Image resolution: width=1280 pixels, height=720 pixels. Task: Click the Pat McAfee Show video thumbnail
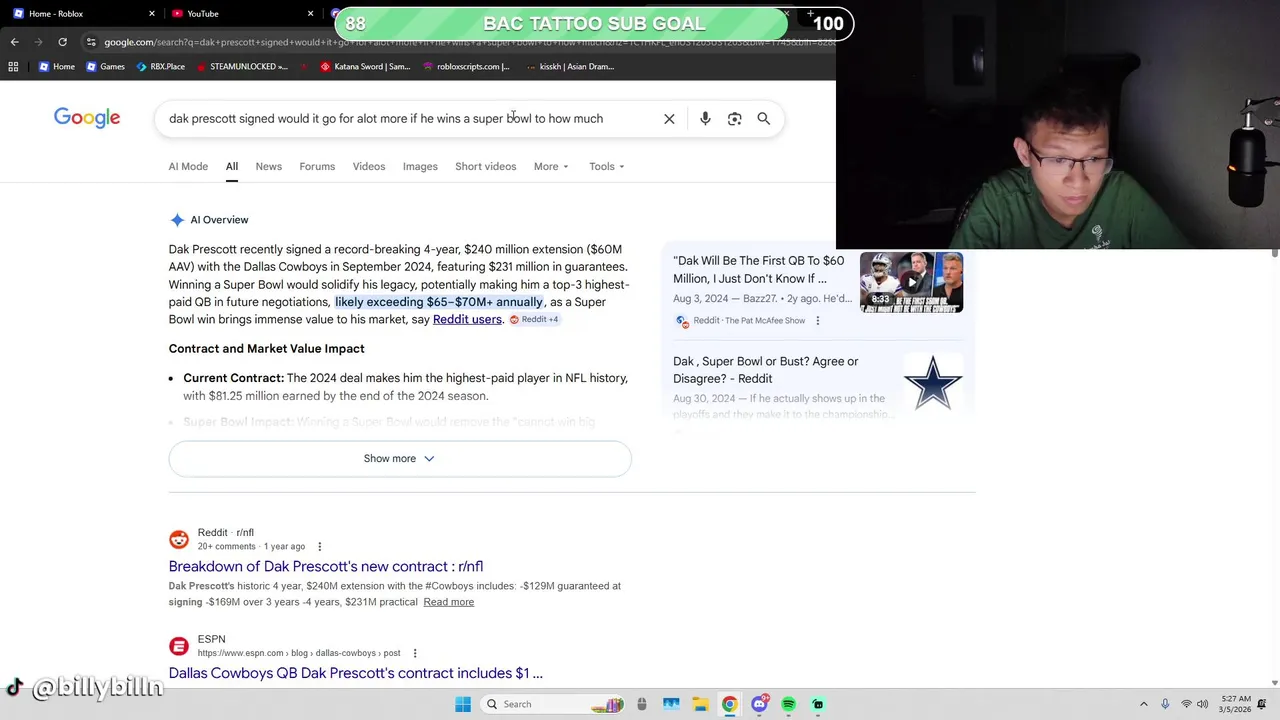[x=911, y=282]
